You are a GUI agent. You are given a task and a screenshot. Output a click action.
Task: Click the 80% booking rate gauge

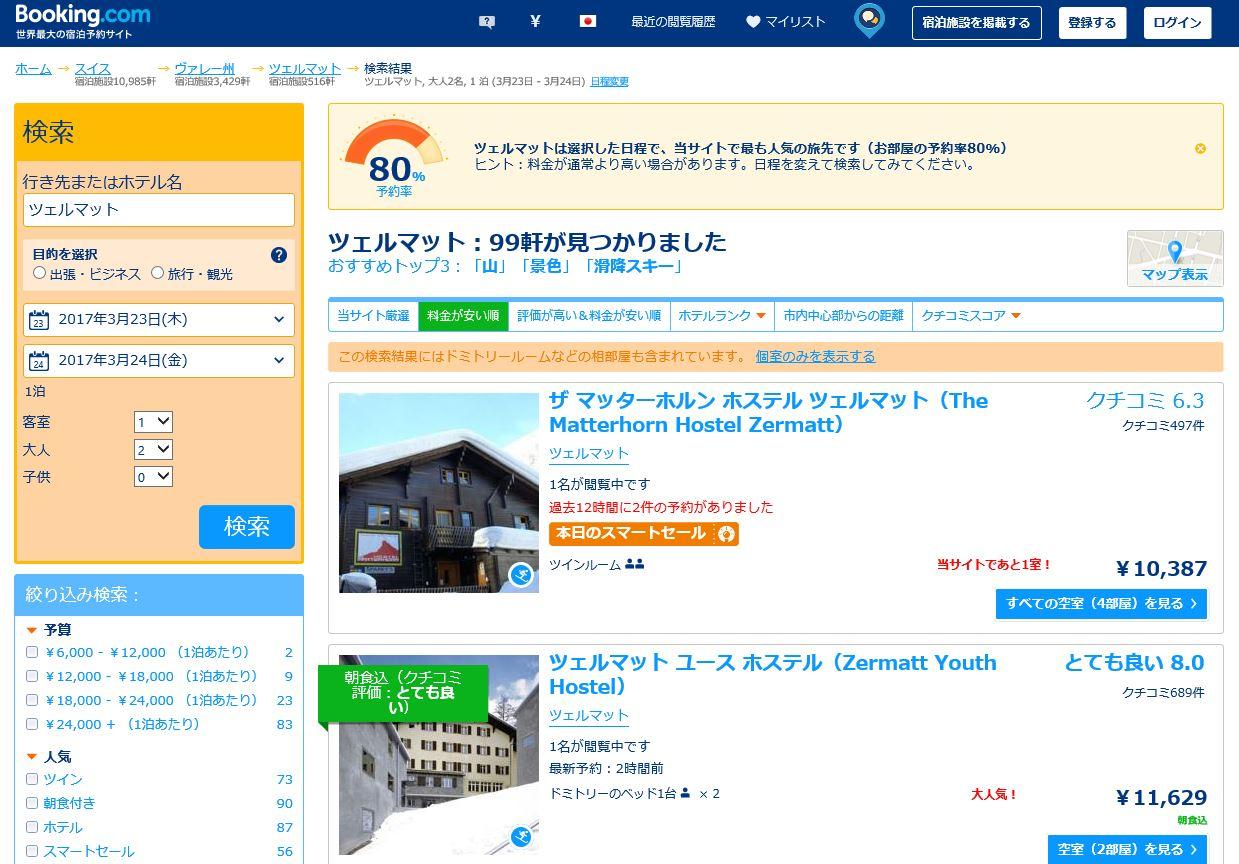[x=395, y=158]
